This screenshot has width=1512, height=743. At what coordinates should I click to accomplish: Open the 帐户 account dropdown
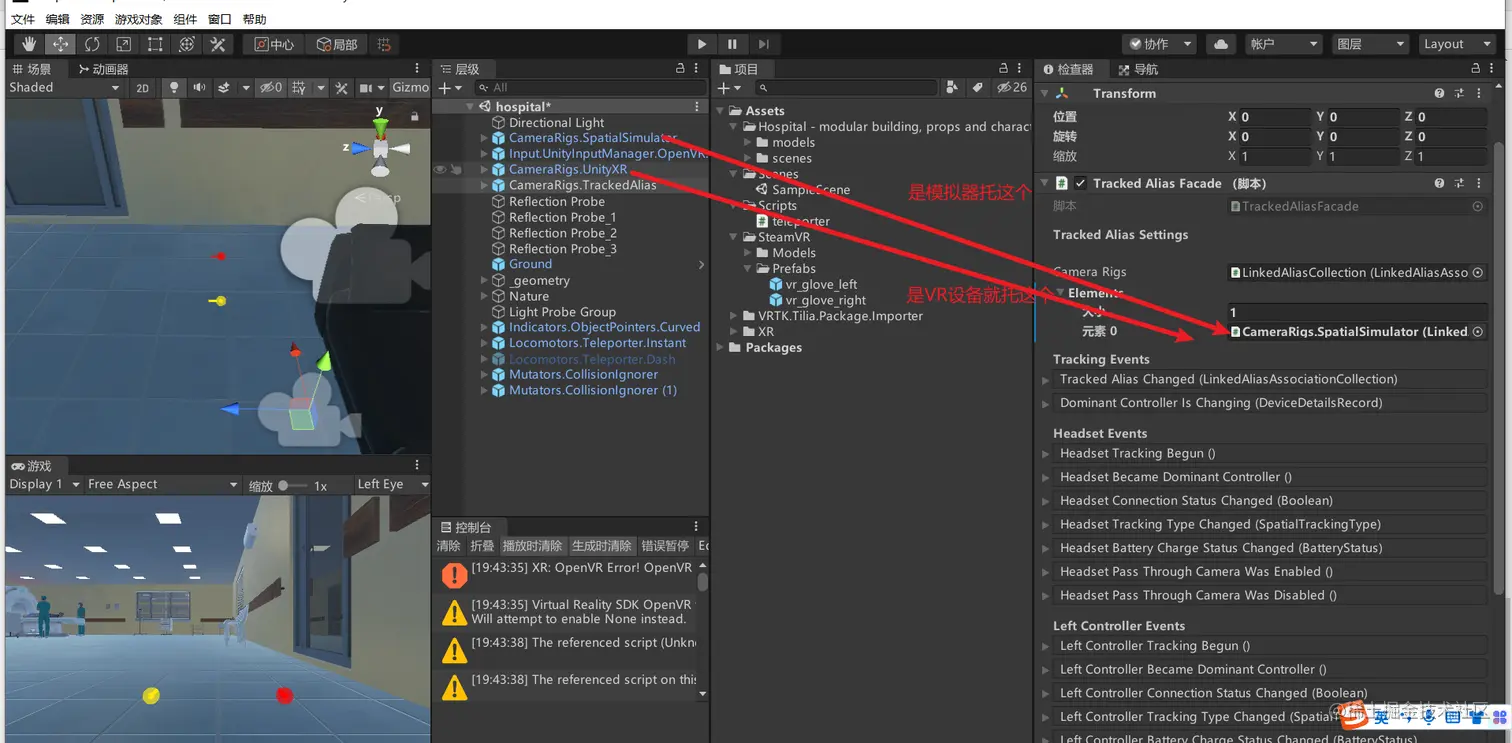(x=1285, y=44)
